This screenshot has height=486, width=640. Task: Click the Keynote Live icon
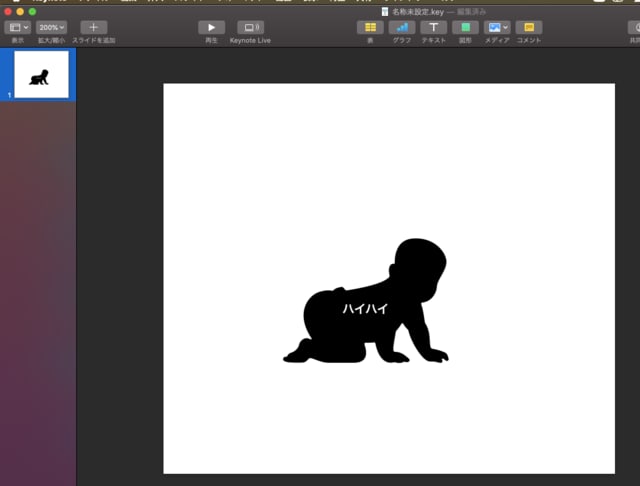click(x=251, y=27)
